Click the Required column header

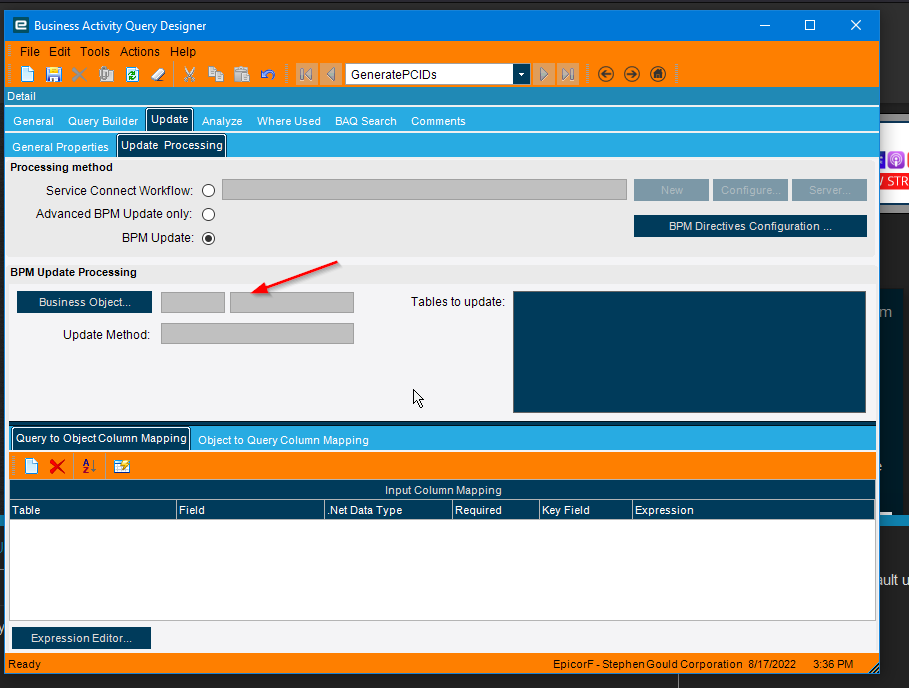(496, 510)
